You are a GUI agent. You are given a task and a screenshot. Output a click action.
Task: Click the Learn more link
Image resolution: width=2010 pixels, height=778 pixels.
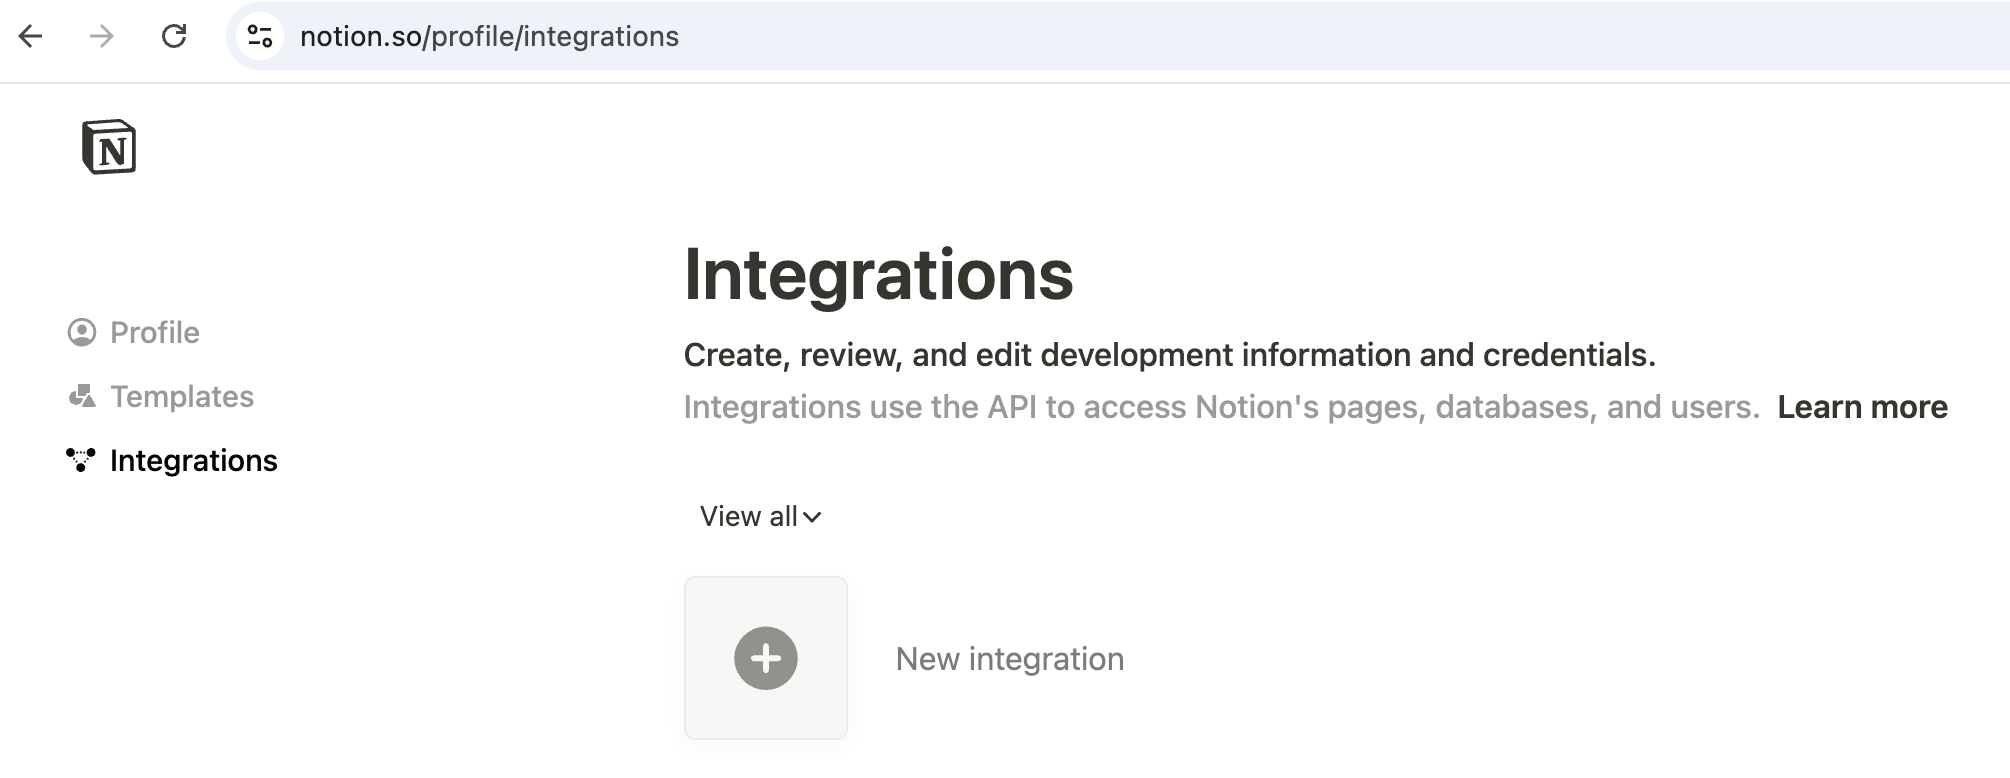[x=1862, y=407]
